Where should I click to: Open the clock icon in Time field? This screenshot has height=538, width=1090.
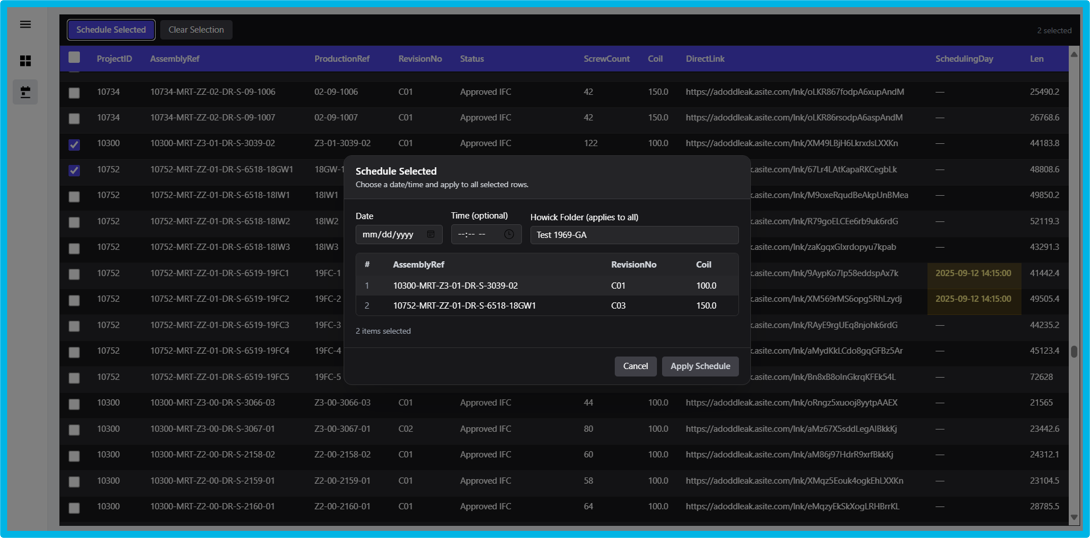509,235
